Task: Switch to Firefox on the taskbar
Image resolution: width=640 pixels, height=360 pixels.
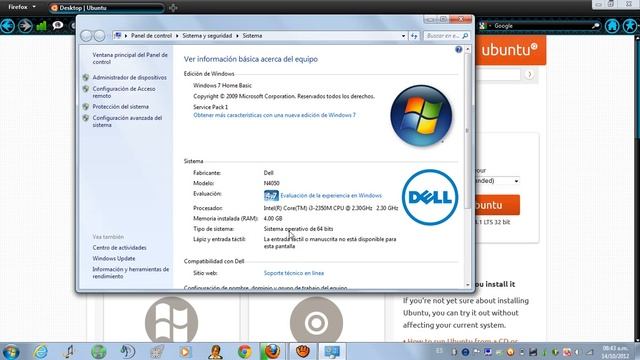Action: [x=272, y=351]
